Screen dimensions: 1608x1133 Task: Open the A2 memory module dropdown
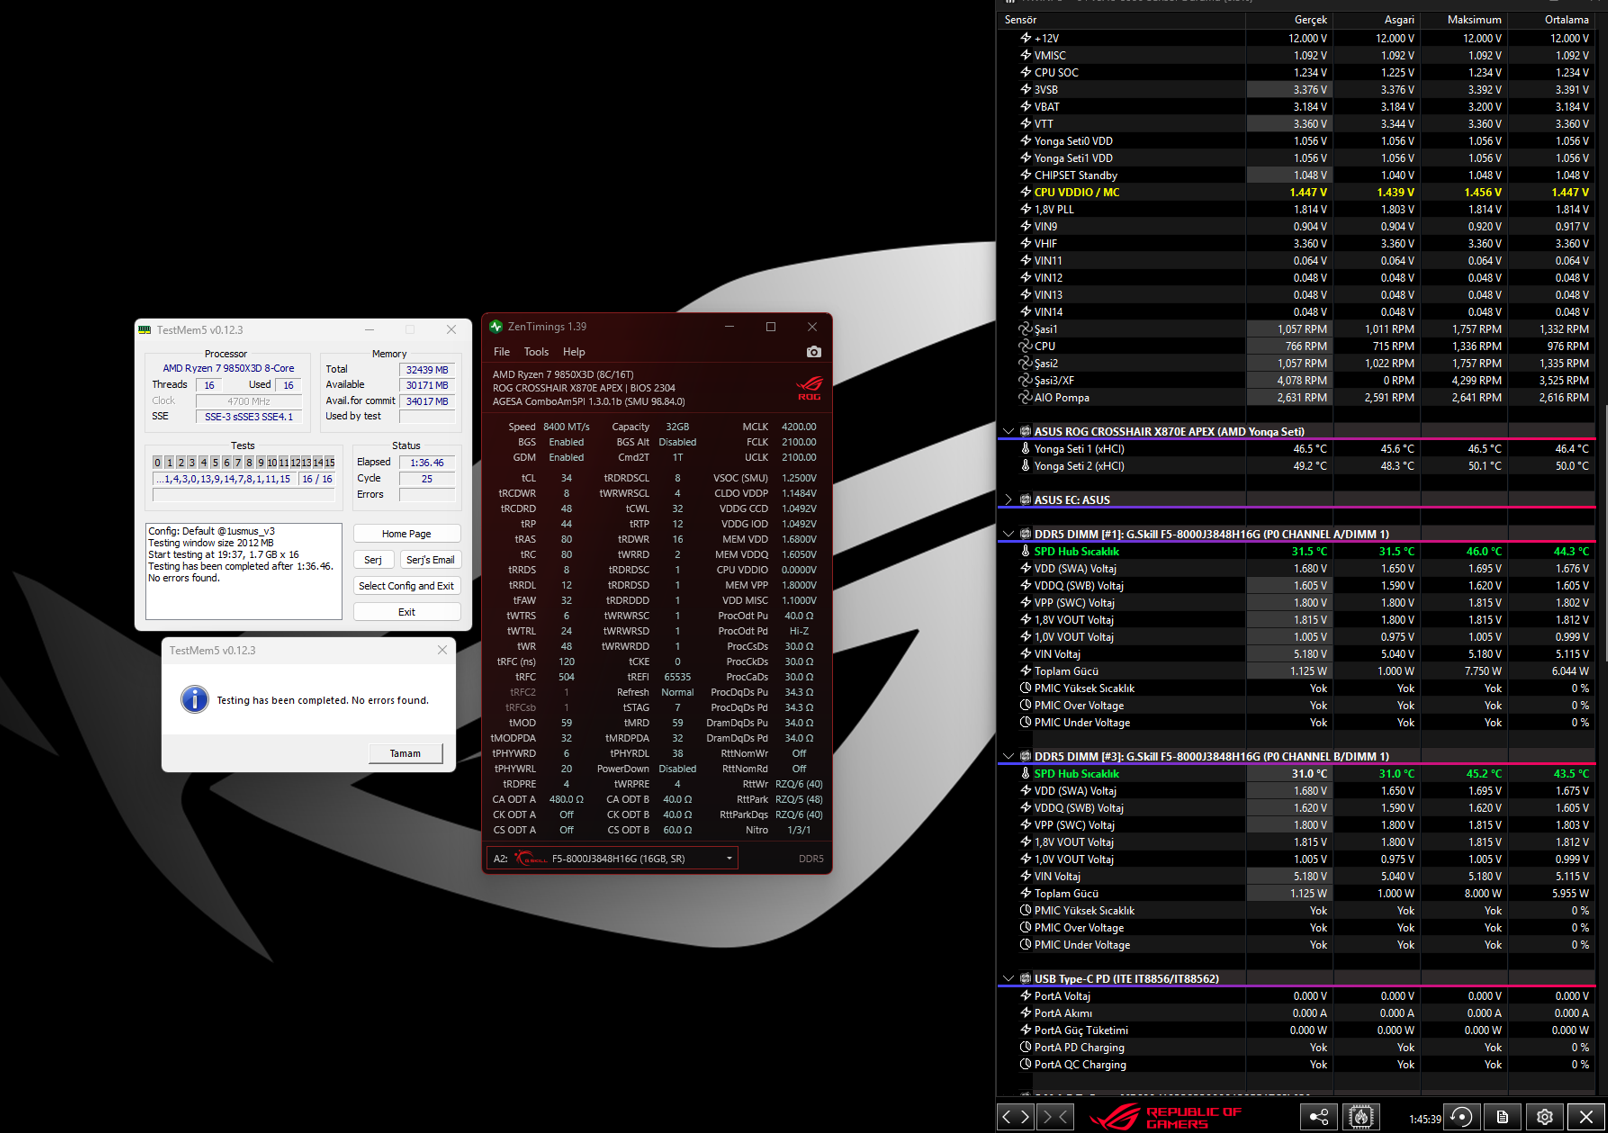point(612,858)
